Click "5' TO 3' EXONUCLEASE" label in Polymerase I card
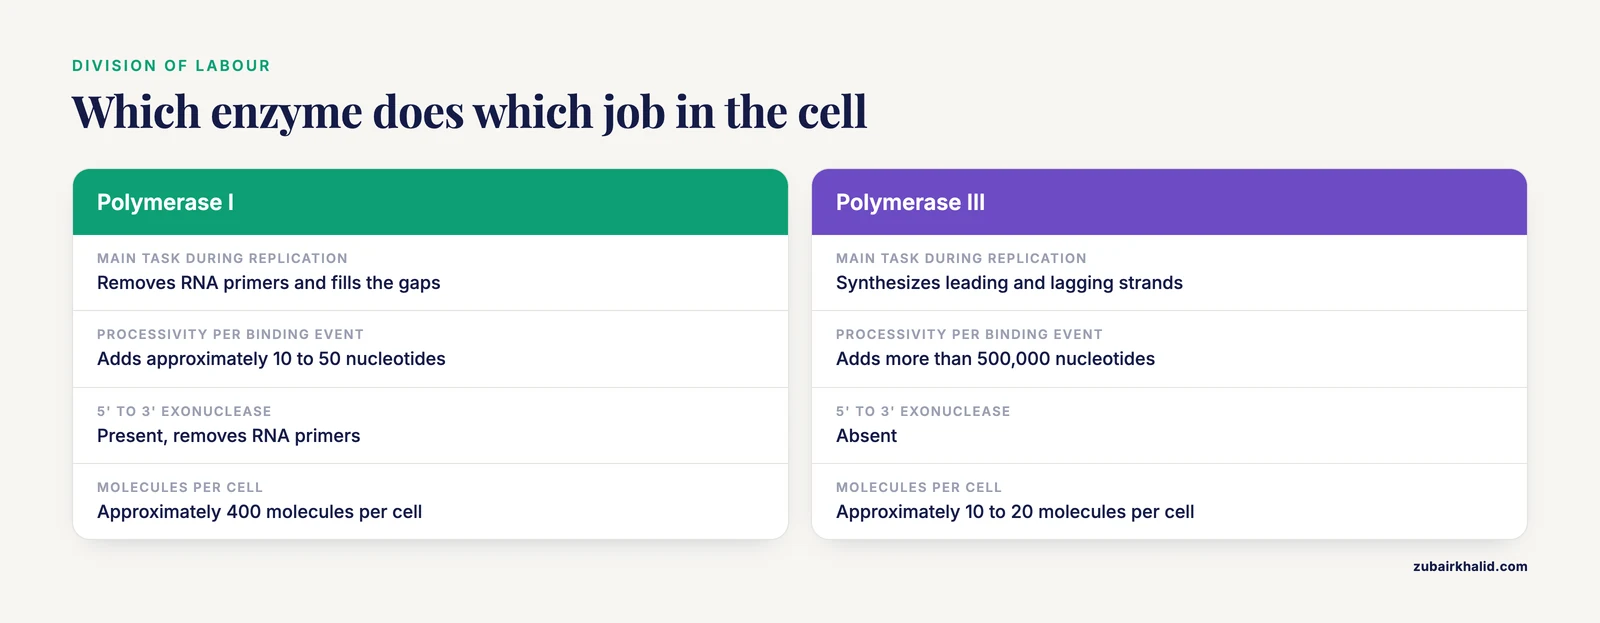This screenshot has width=1600, height=623. coord(184,411)
